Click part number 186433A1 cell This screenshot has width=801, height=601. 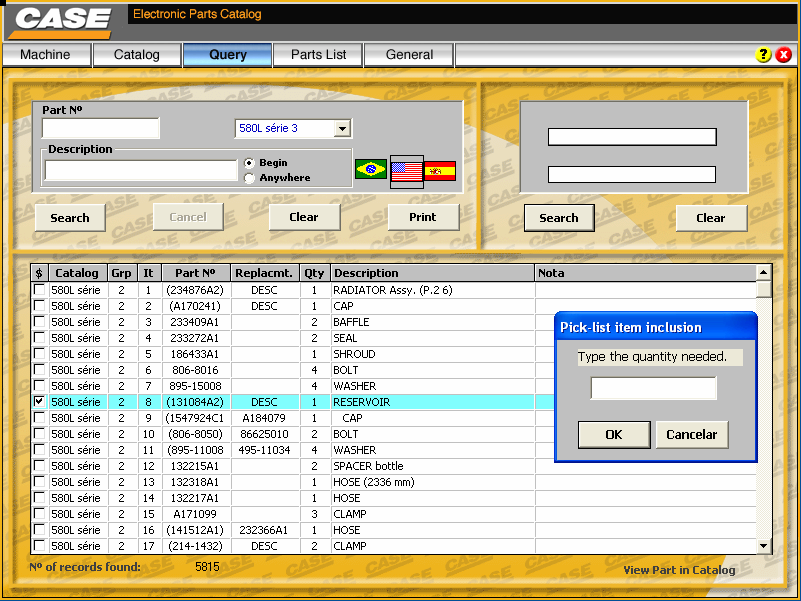pos(196,354)
